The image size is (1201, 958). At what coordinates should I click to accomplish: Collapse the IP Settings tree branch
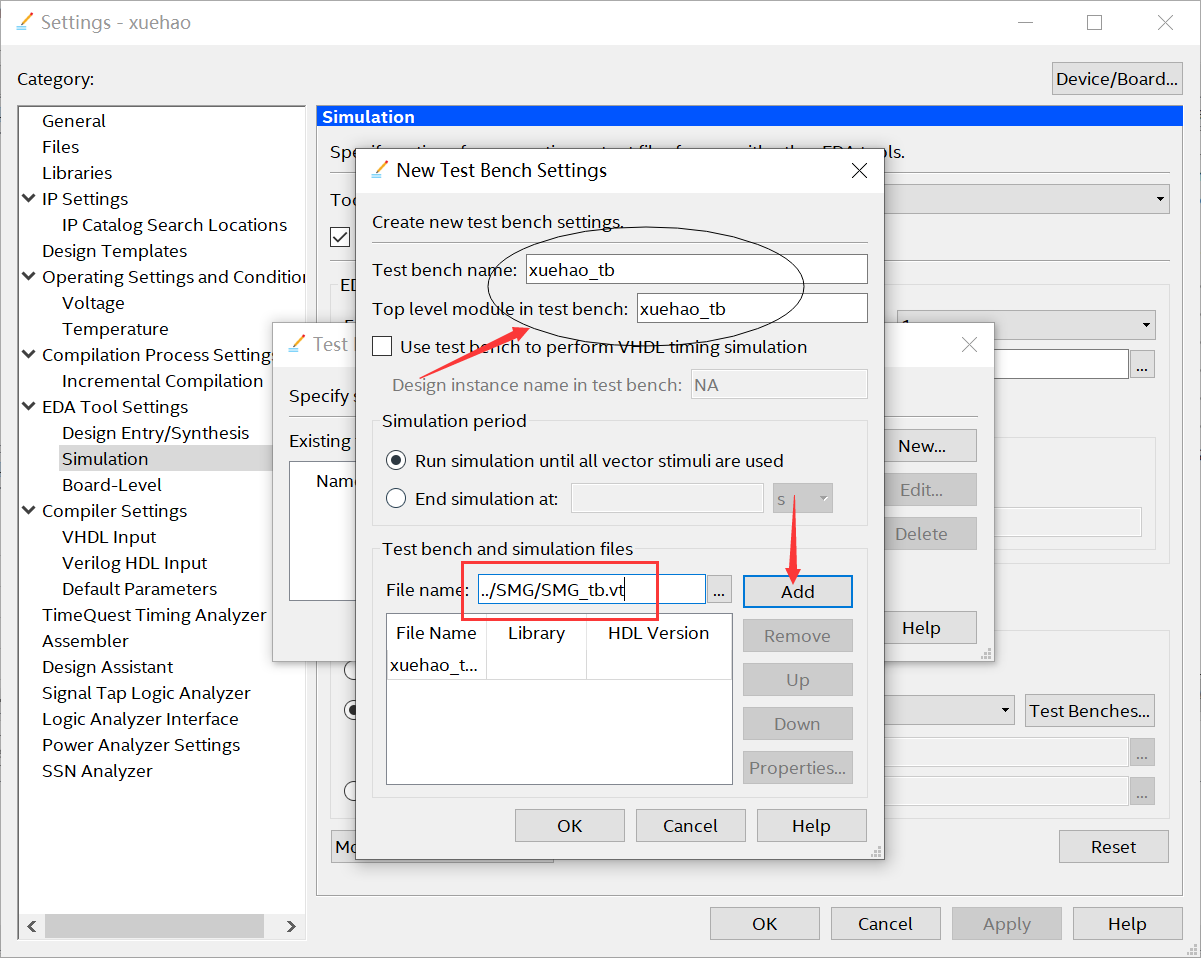28,198
